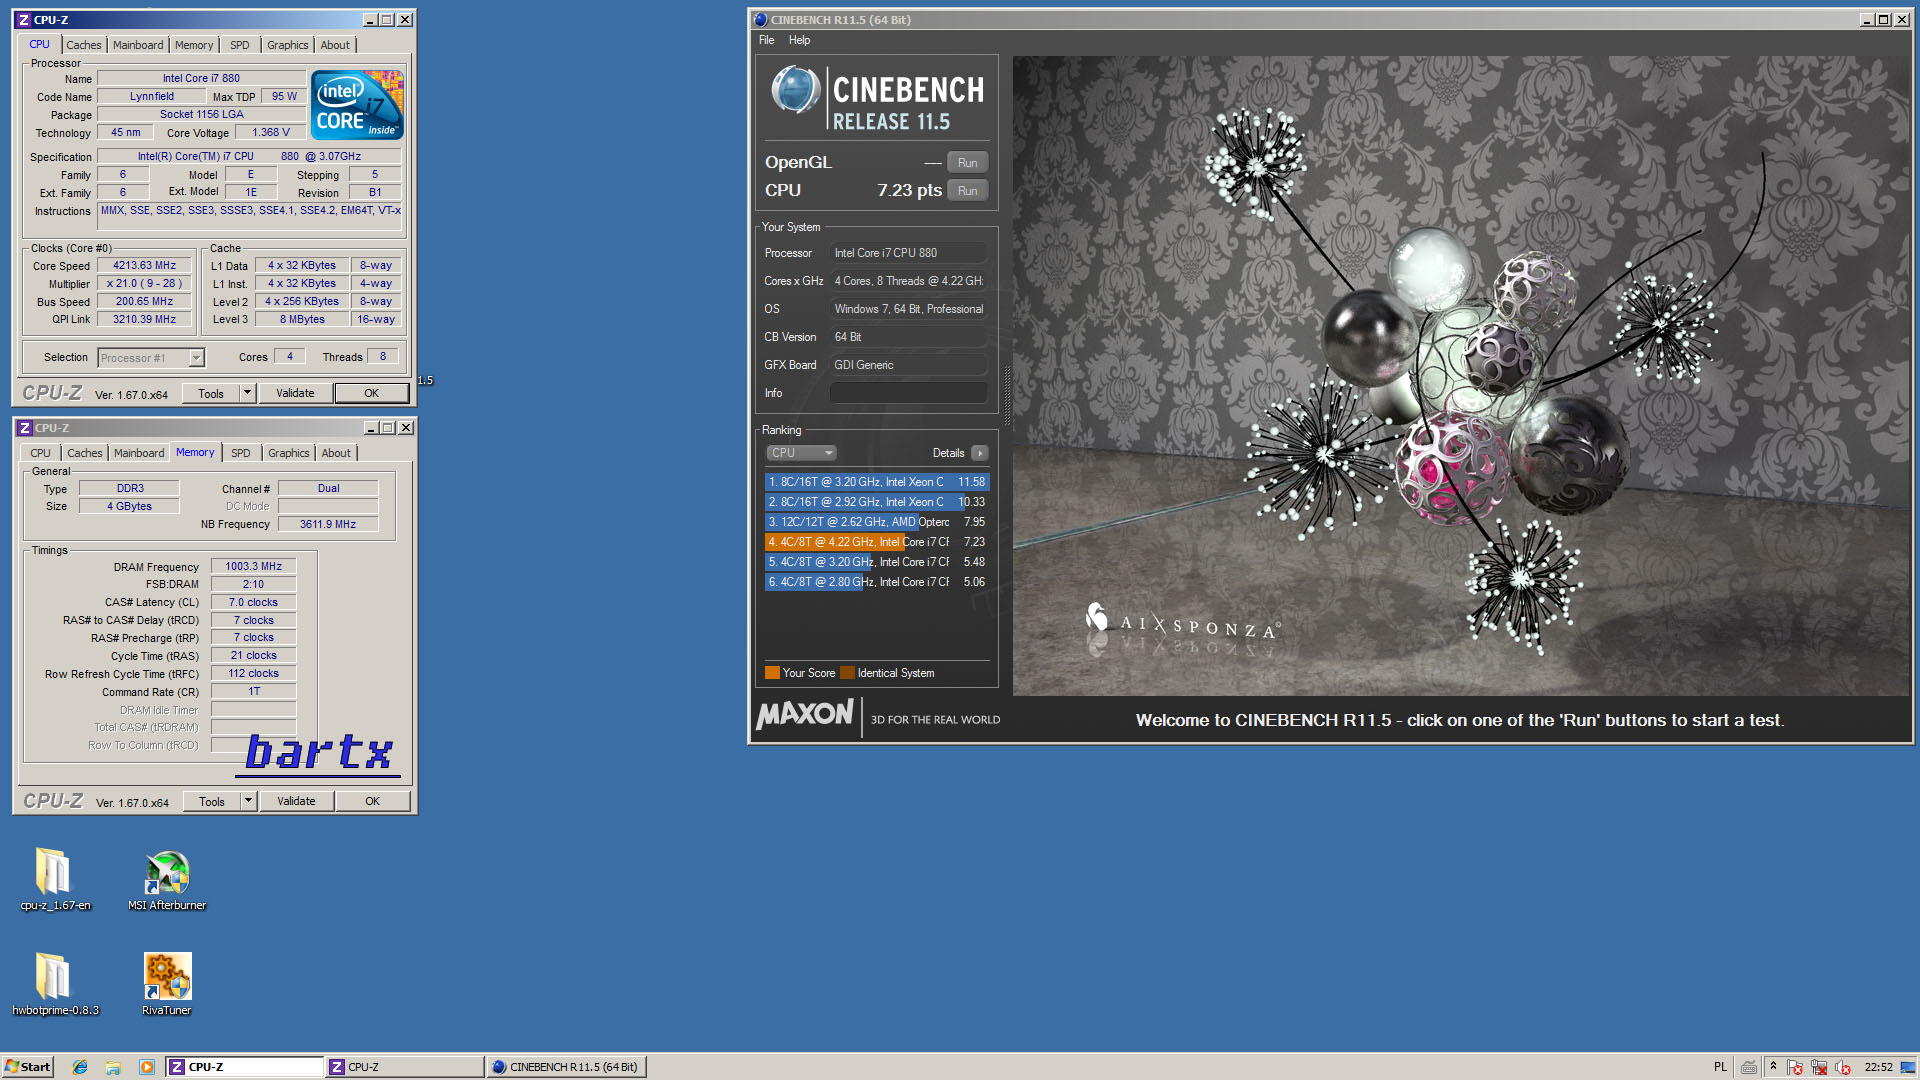The image size is (1920, 1080).
Task: Select ranking row 1 Intel Xeon 11.58
Action: 877,482
